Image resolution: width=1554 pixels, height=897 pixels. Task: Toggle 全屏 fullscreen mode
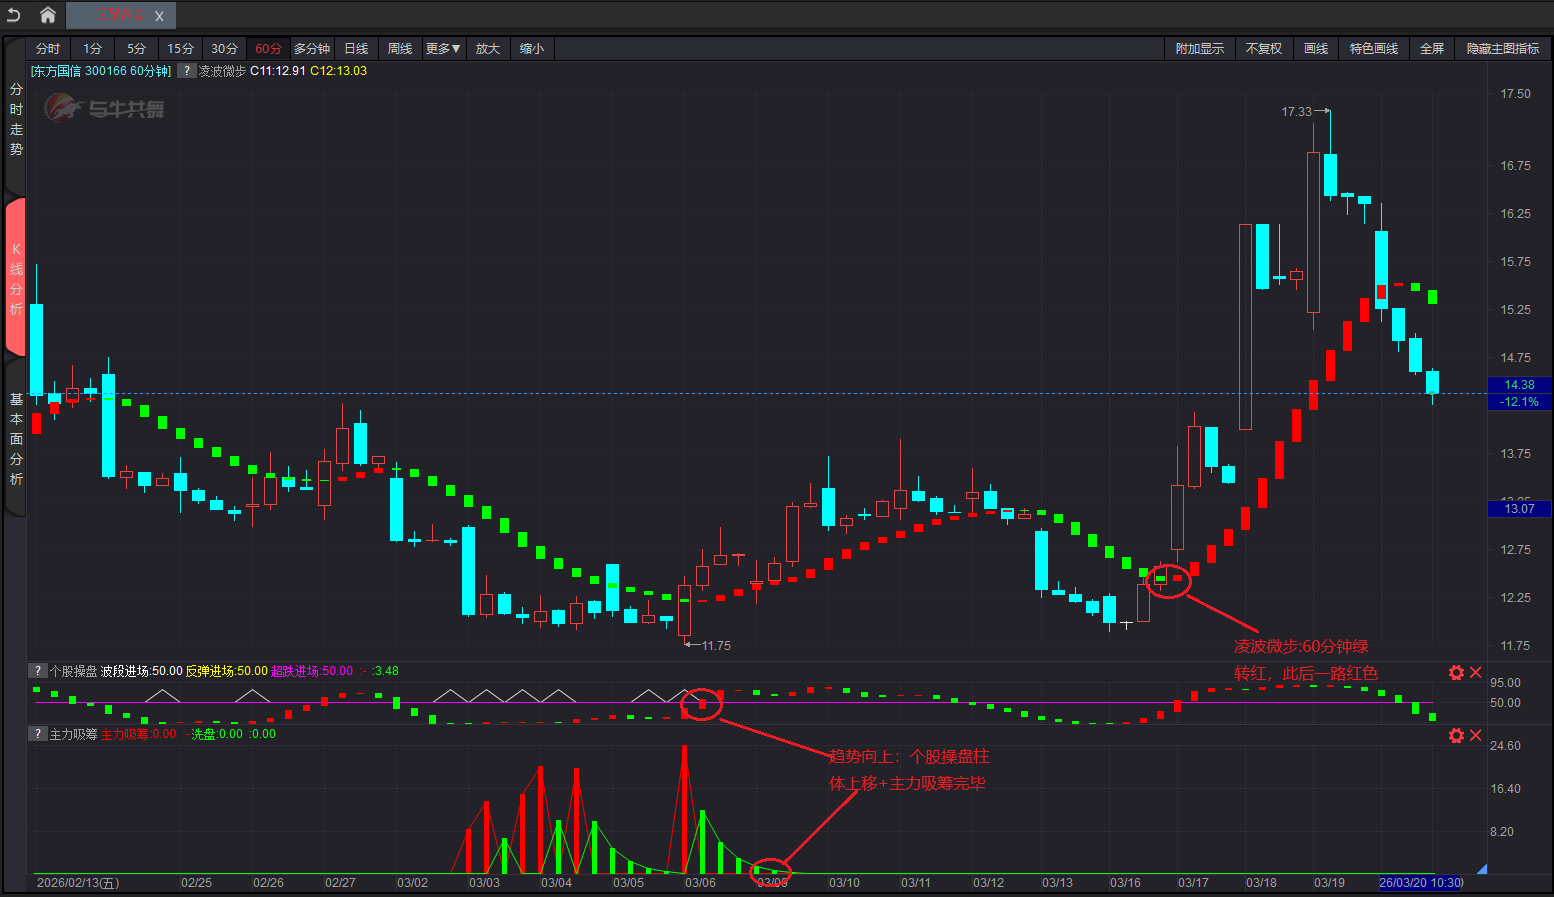(1431, 49)
